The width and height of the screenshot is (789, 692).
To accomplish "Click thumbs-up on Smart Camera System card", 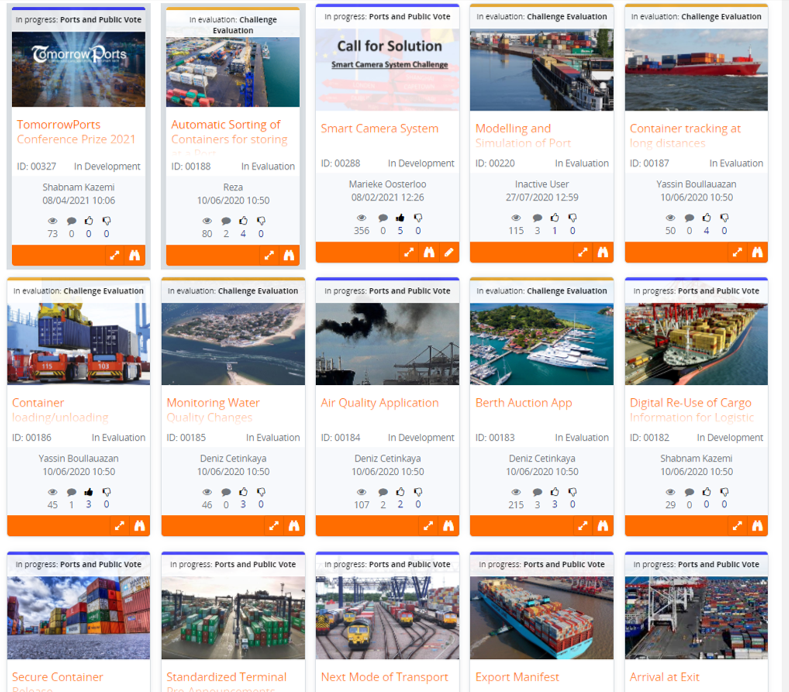I will tap(400, 218).
